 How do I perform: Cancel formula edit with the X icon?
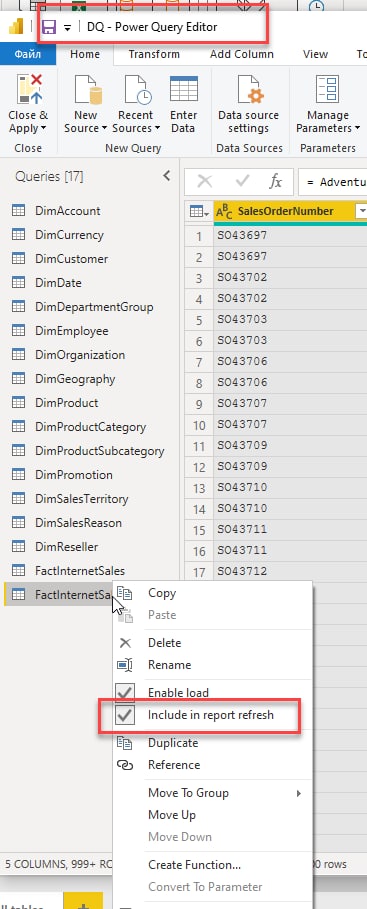pyautogui.click(x=205, y=182)
